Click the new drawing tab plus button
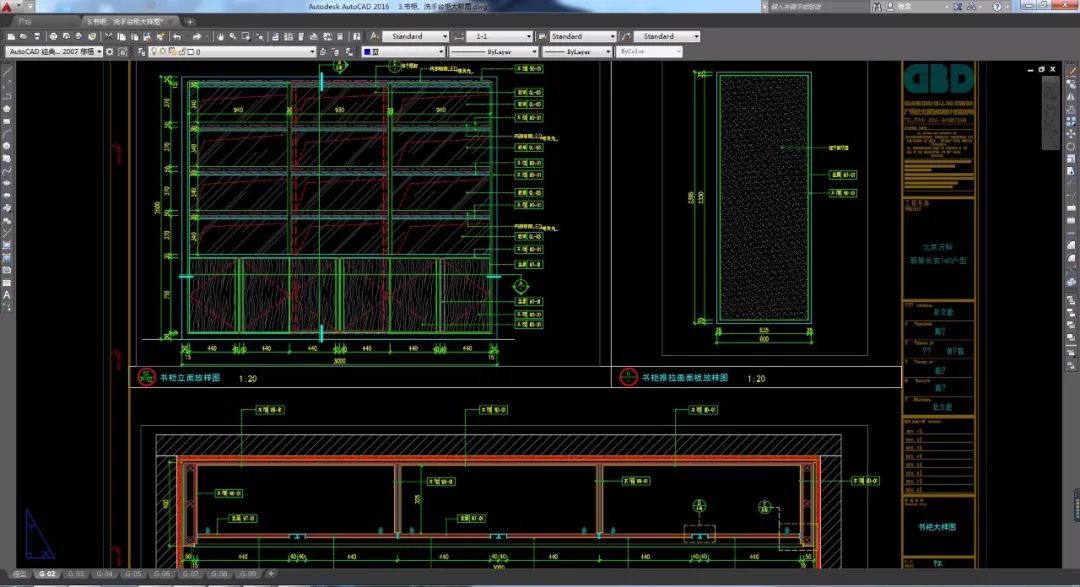Screen dimensions: 1080x587 point(190,20)
